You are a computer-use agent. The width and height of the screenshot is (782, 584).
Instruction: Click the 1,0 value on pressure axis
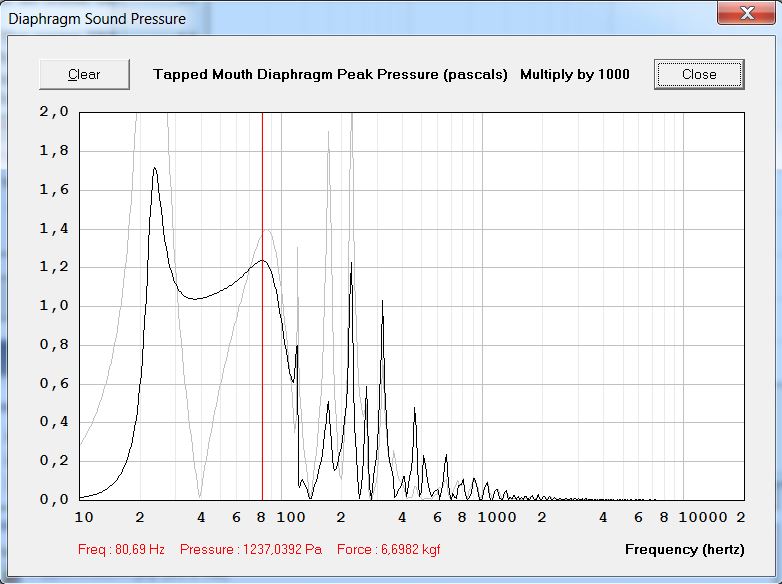click(54, 305)
